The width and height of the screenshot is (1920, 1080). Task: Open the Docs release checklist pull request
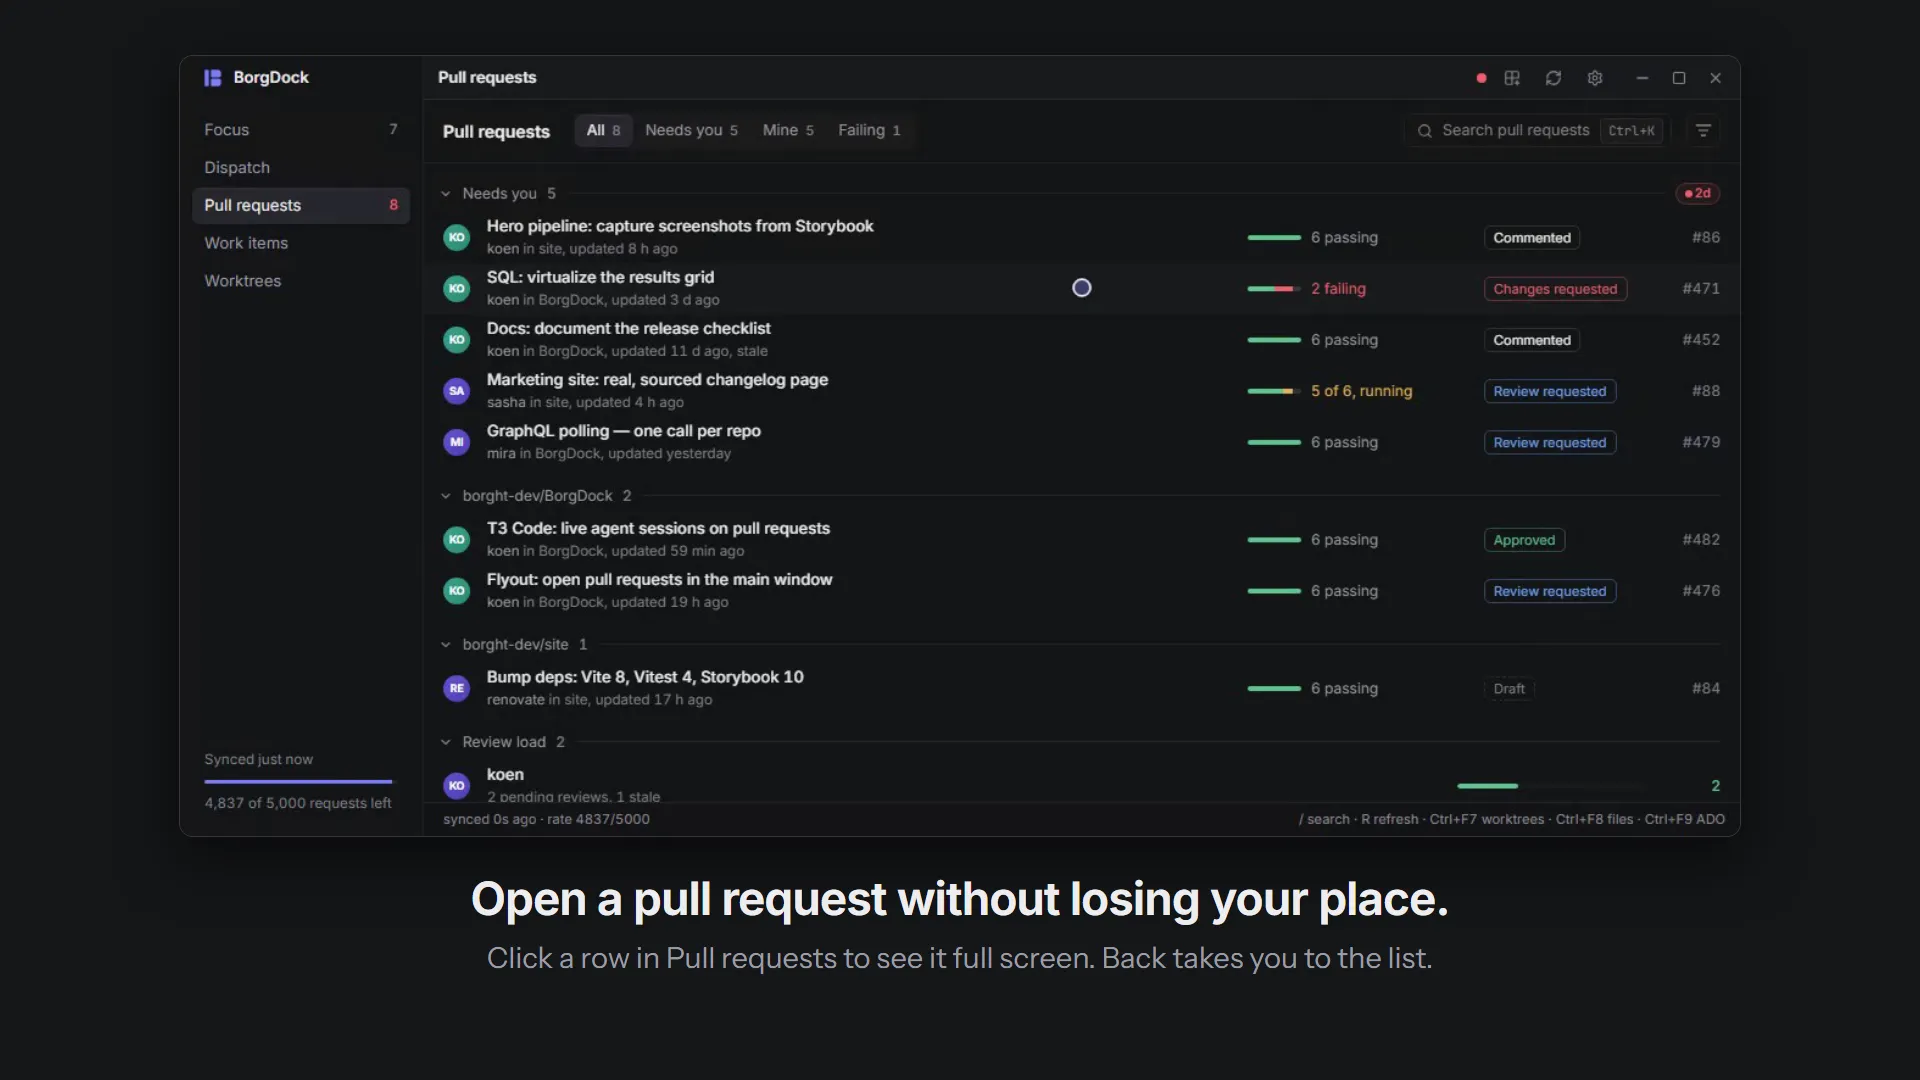click(x=1081, y=340)
